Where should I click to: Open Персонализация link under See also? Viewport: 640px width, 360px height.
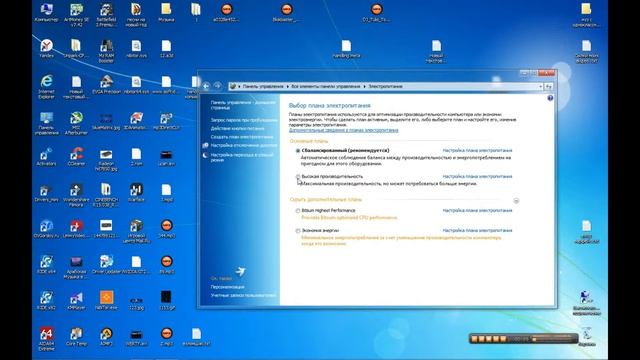(x=227, y=287)
